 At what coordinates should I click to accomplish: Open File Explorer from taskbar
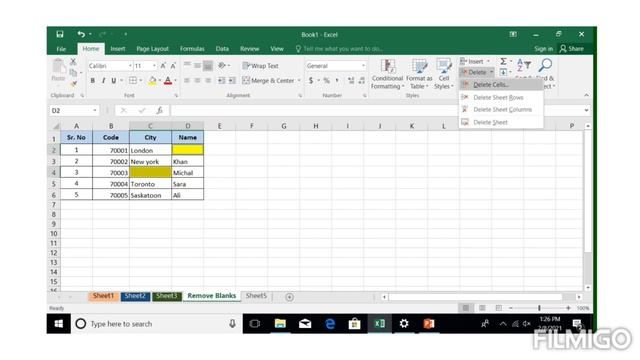pyautogui.click(x=280, y=324)
